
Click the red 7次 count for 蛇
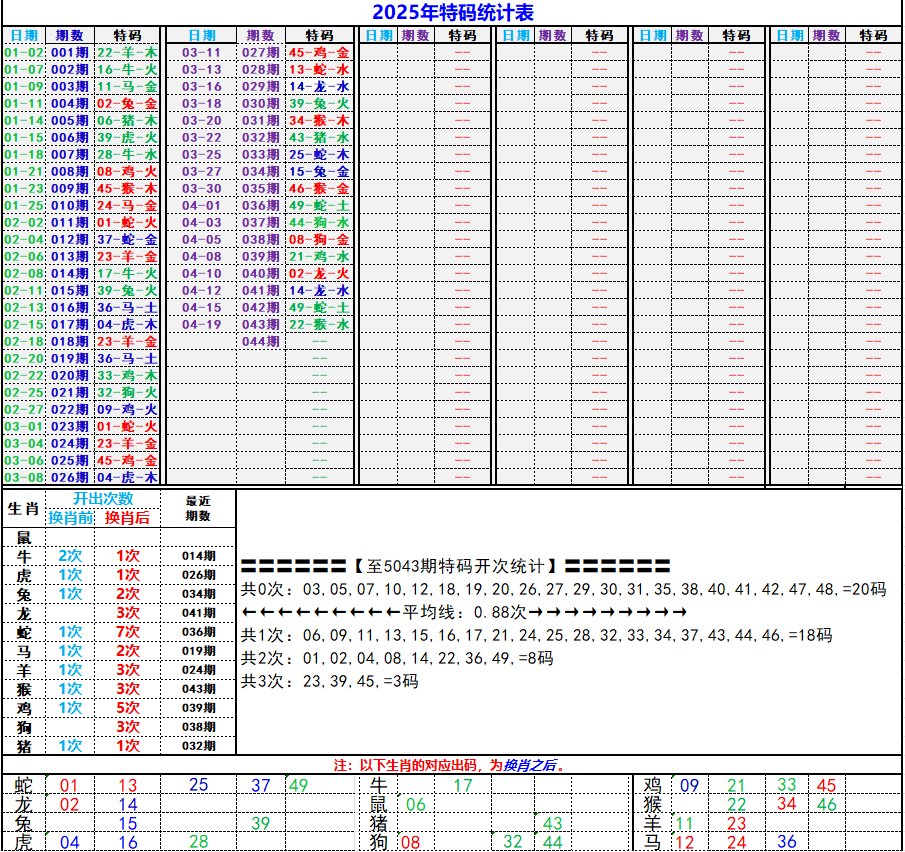click(x=127, y=632)
